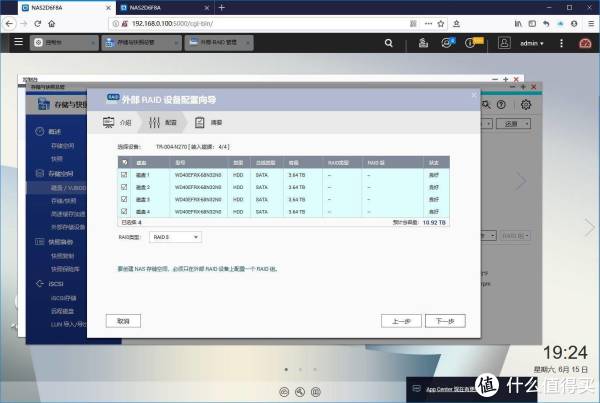
Task: Click the 取消 button
Action: pyautogui.click(x=124, y=321)
